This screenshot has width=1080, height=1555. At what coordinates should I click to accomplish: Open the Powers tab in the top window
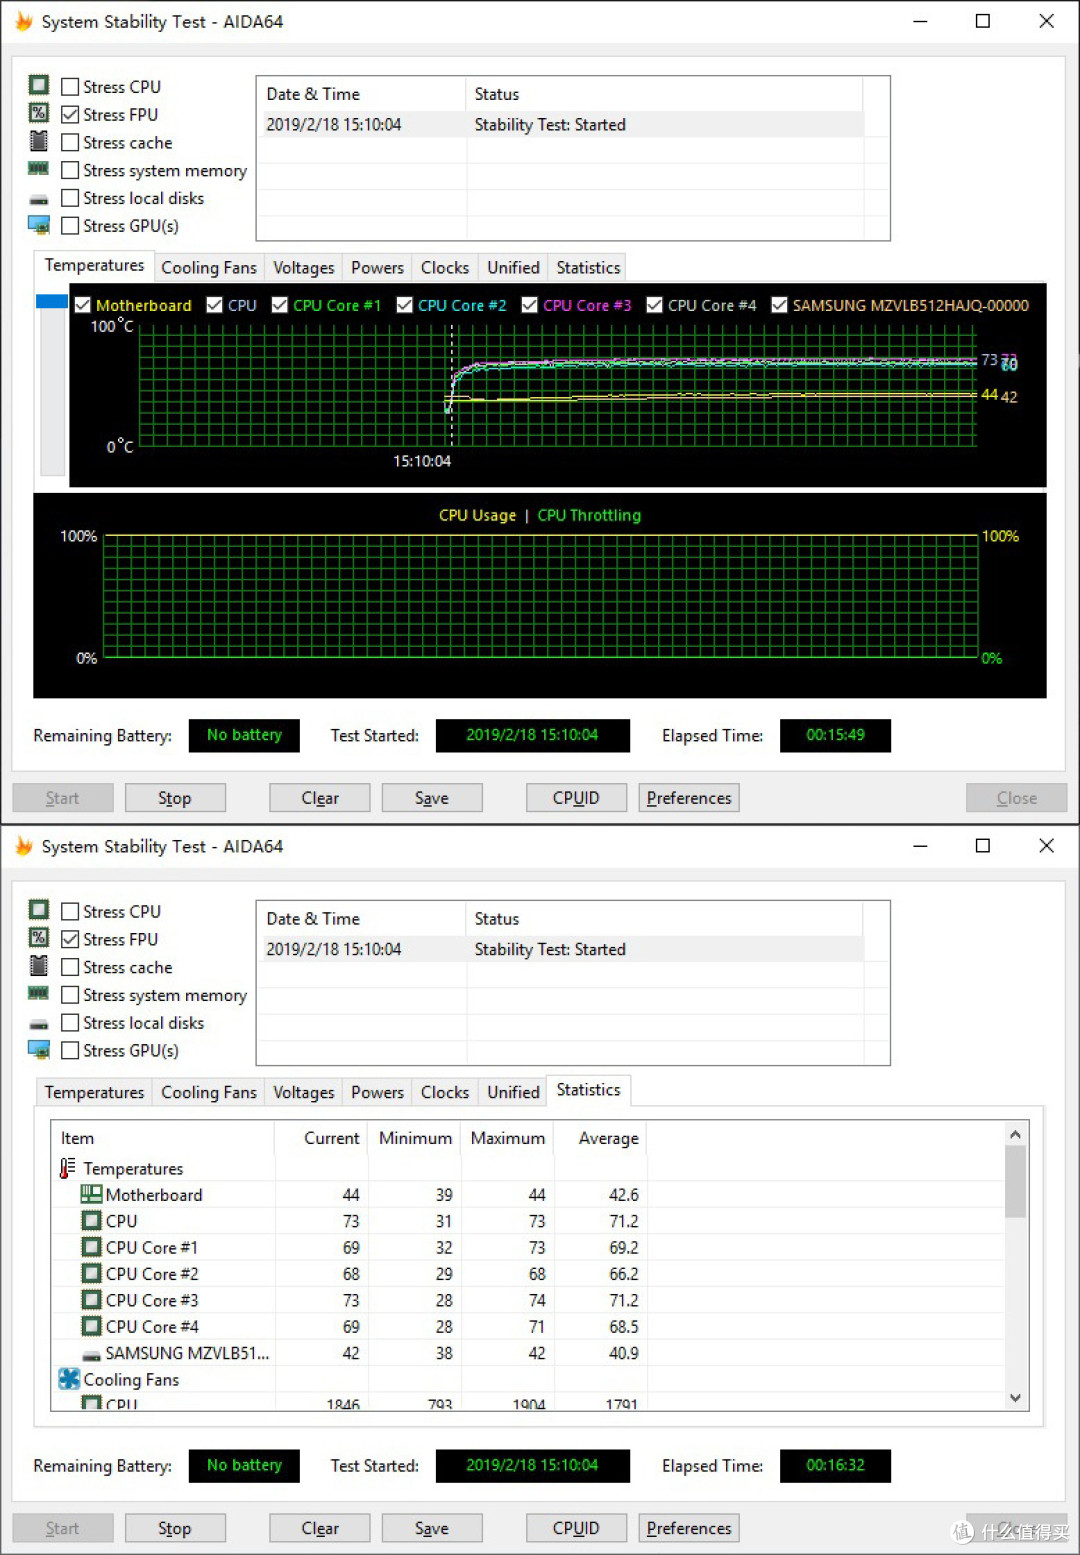pos(377,267)
